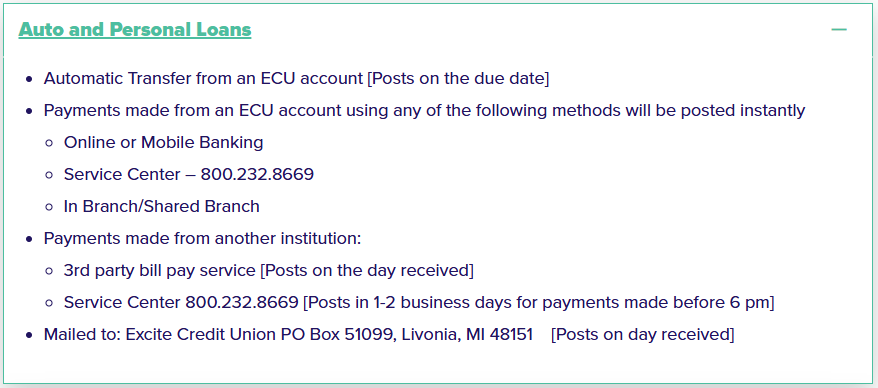
Task: Click the hollow bullet beside In Branch/Shared Branch
Action: pyautogui.click(x=49, y=207)
